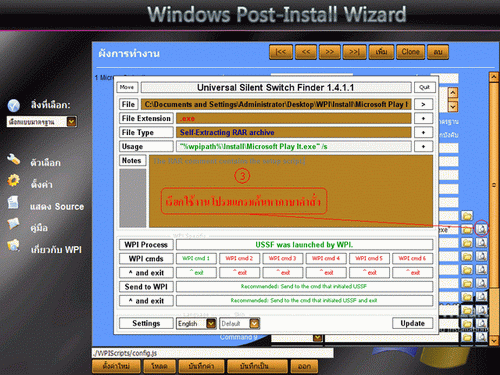This screenshot has height=375, width=500.
Task: Click the Move button in USSF window
Action: coord(127,87)
